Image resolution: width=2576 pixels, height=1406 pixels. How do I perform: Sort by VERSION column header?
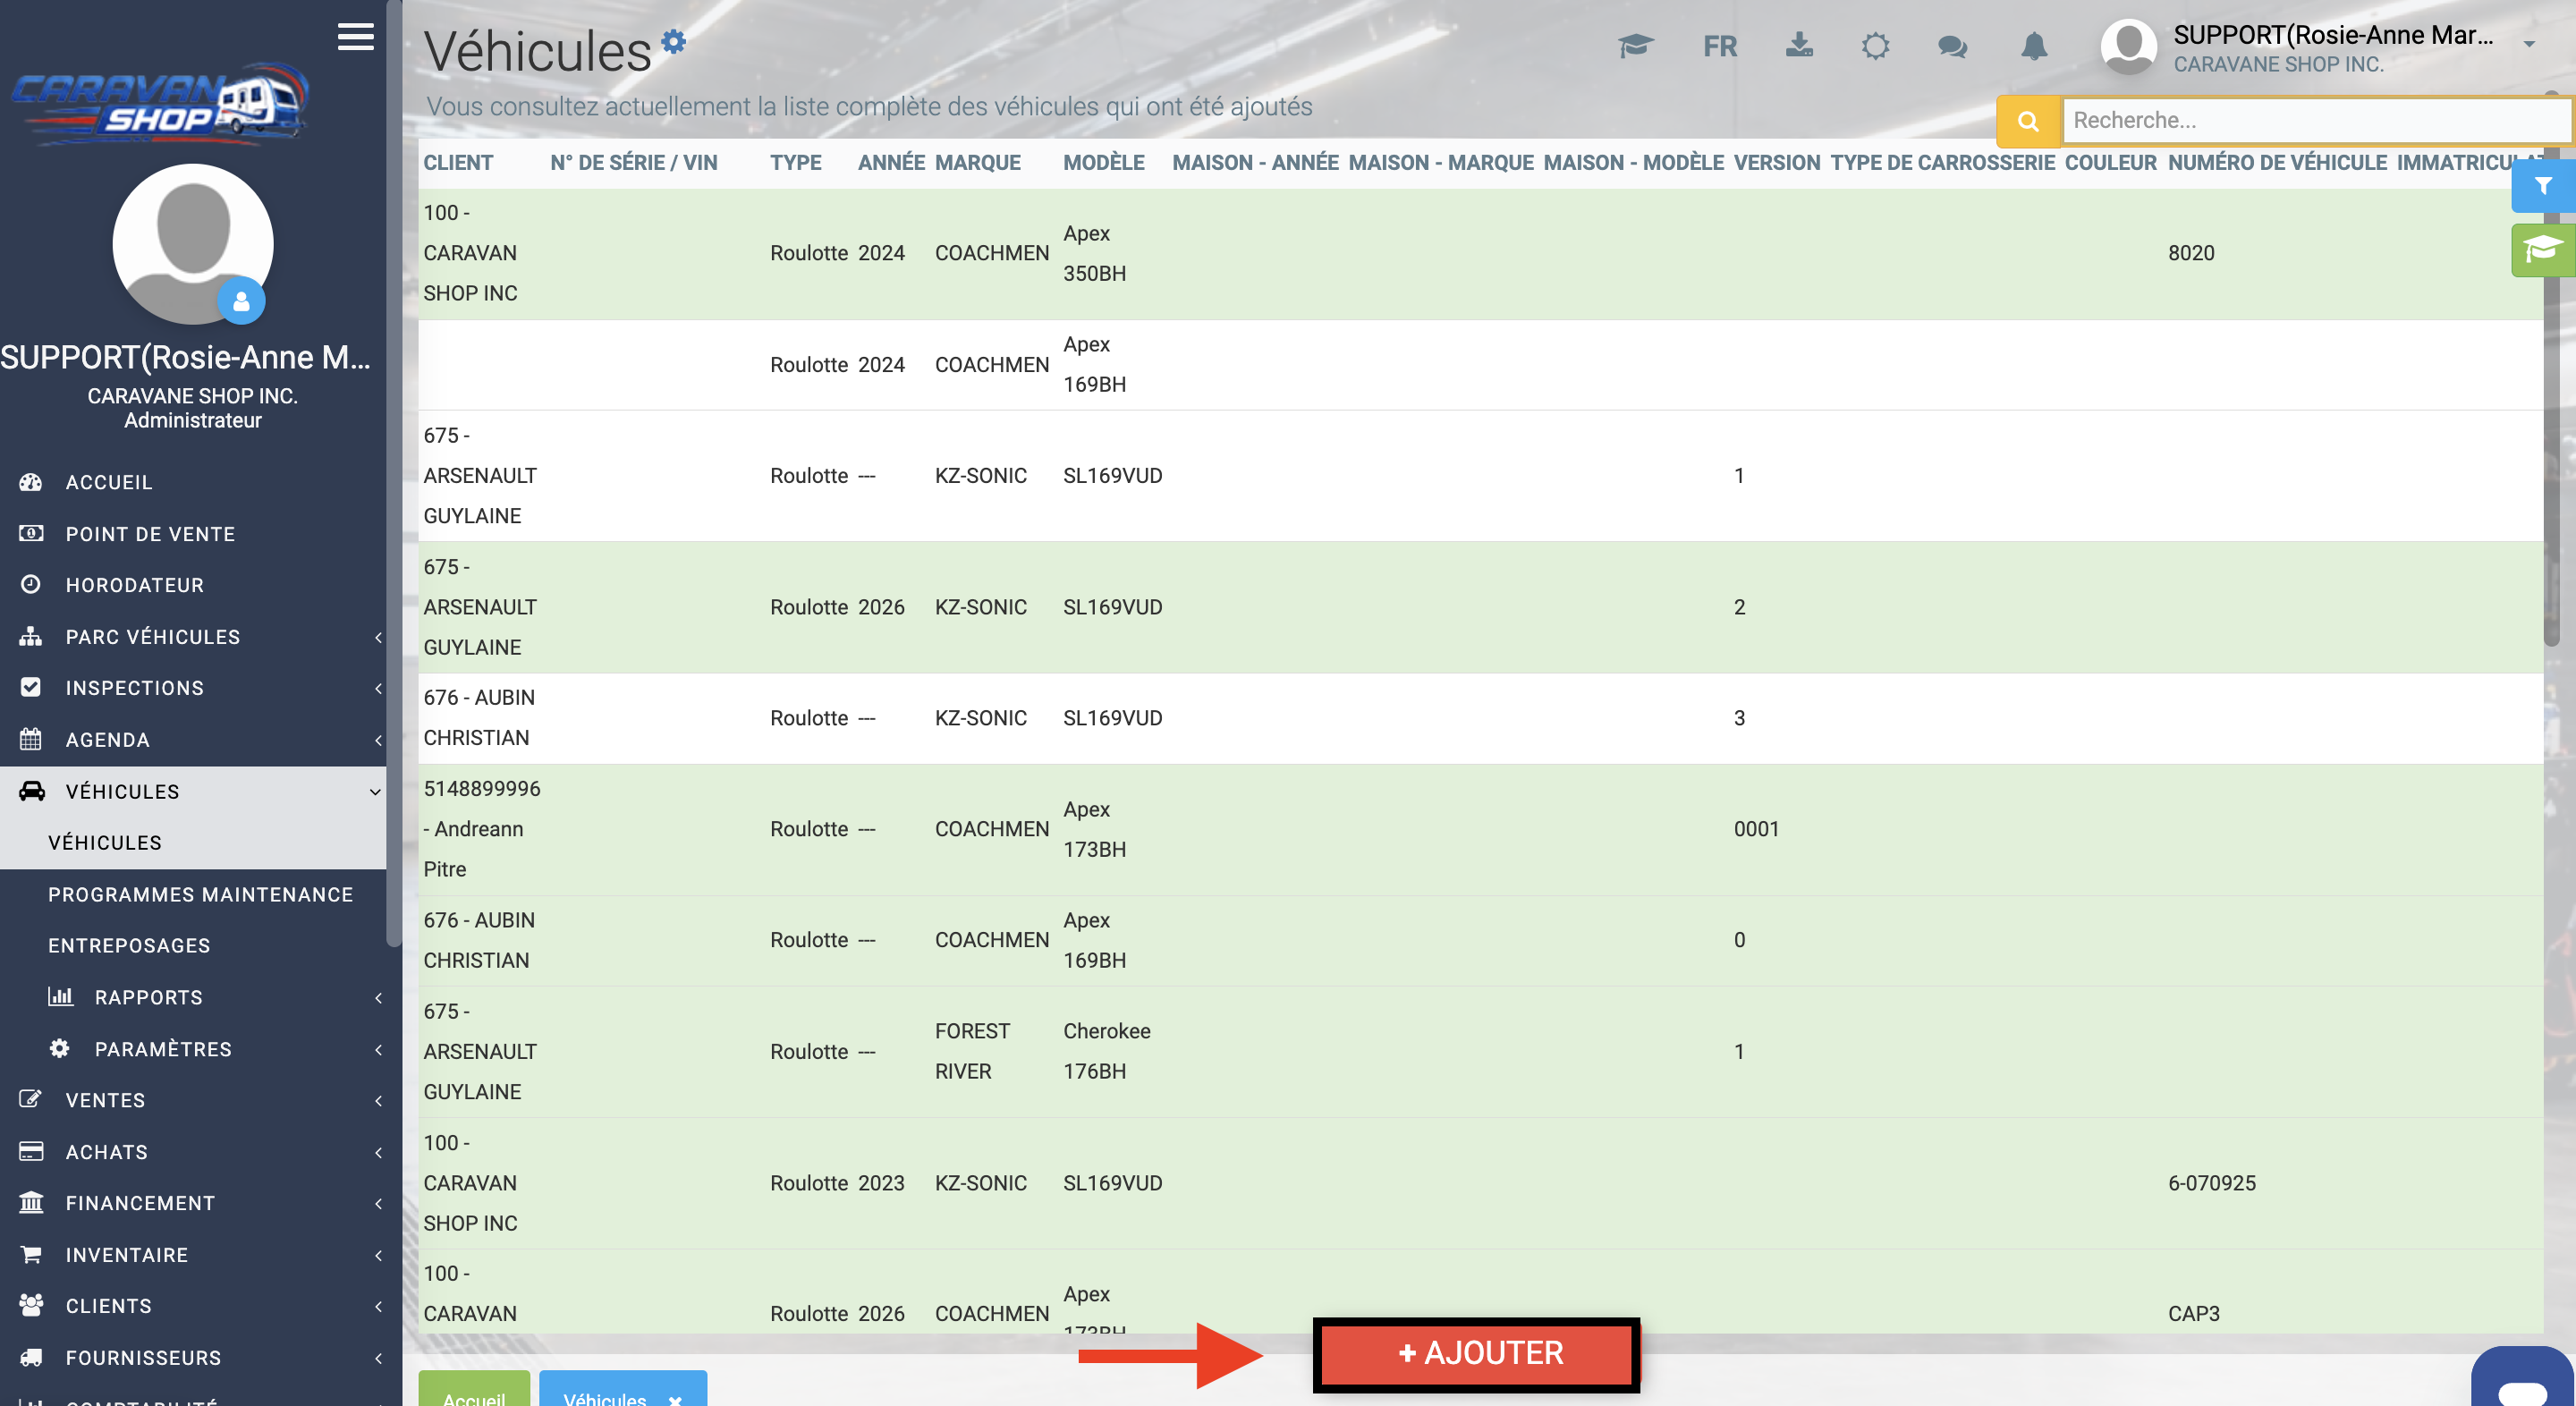(1777, 163)
